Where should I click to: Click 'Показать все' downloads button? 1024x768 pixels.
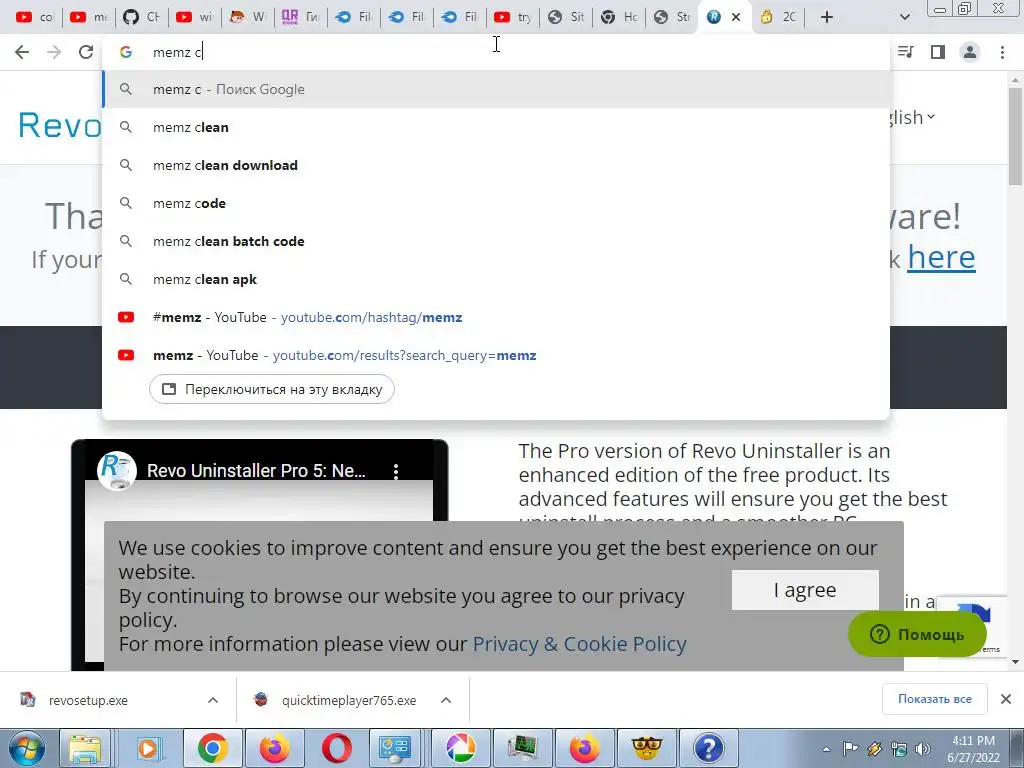[x=935, y=699]
